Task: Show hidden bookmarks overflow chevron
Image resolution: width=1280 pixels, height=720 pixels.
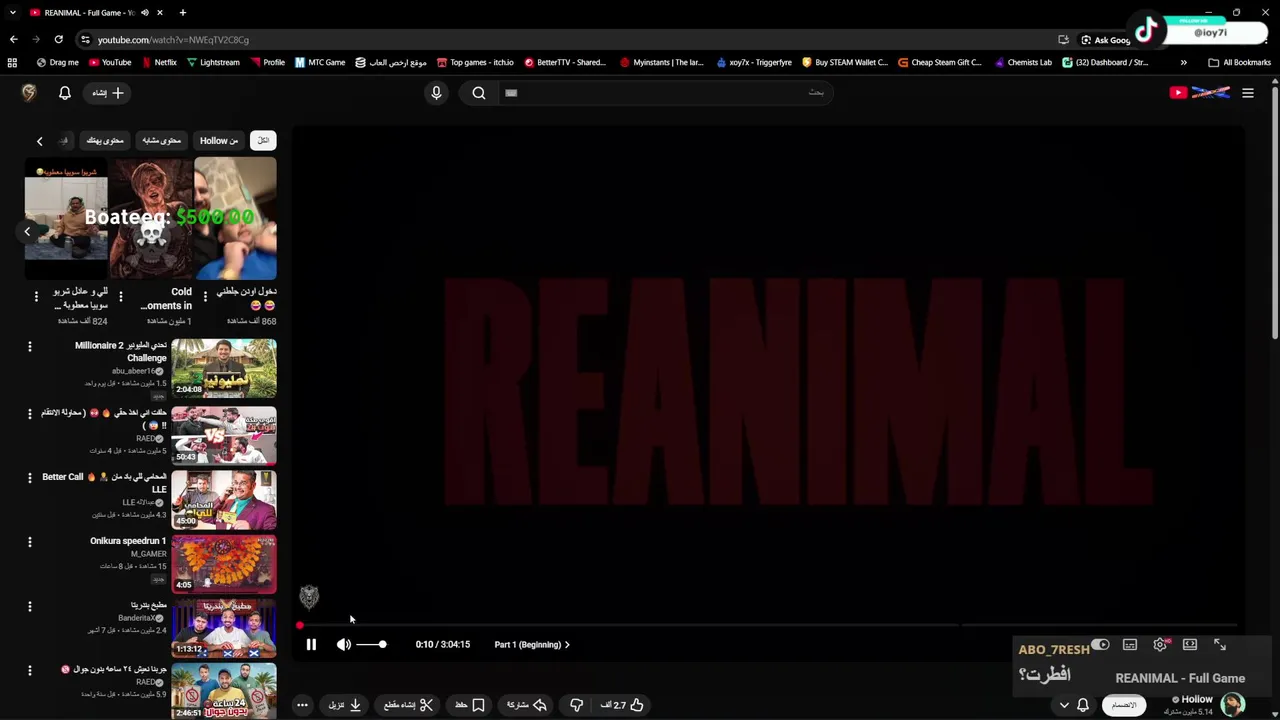Action: 1183,62
